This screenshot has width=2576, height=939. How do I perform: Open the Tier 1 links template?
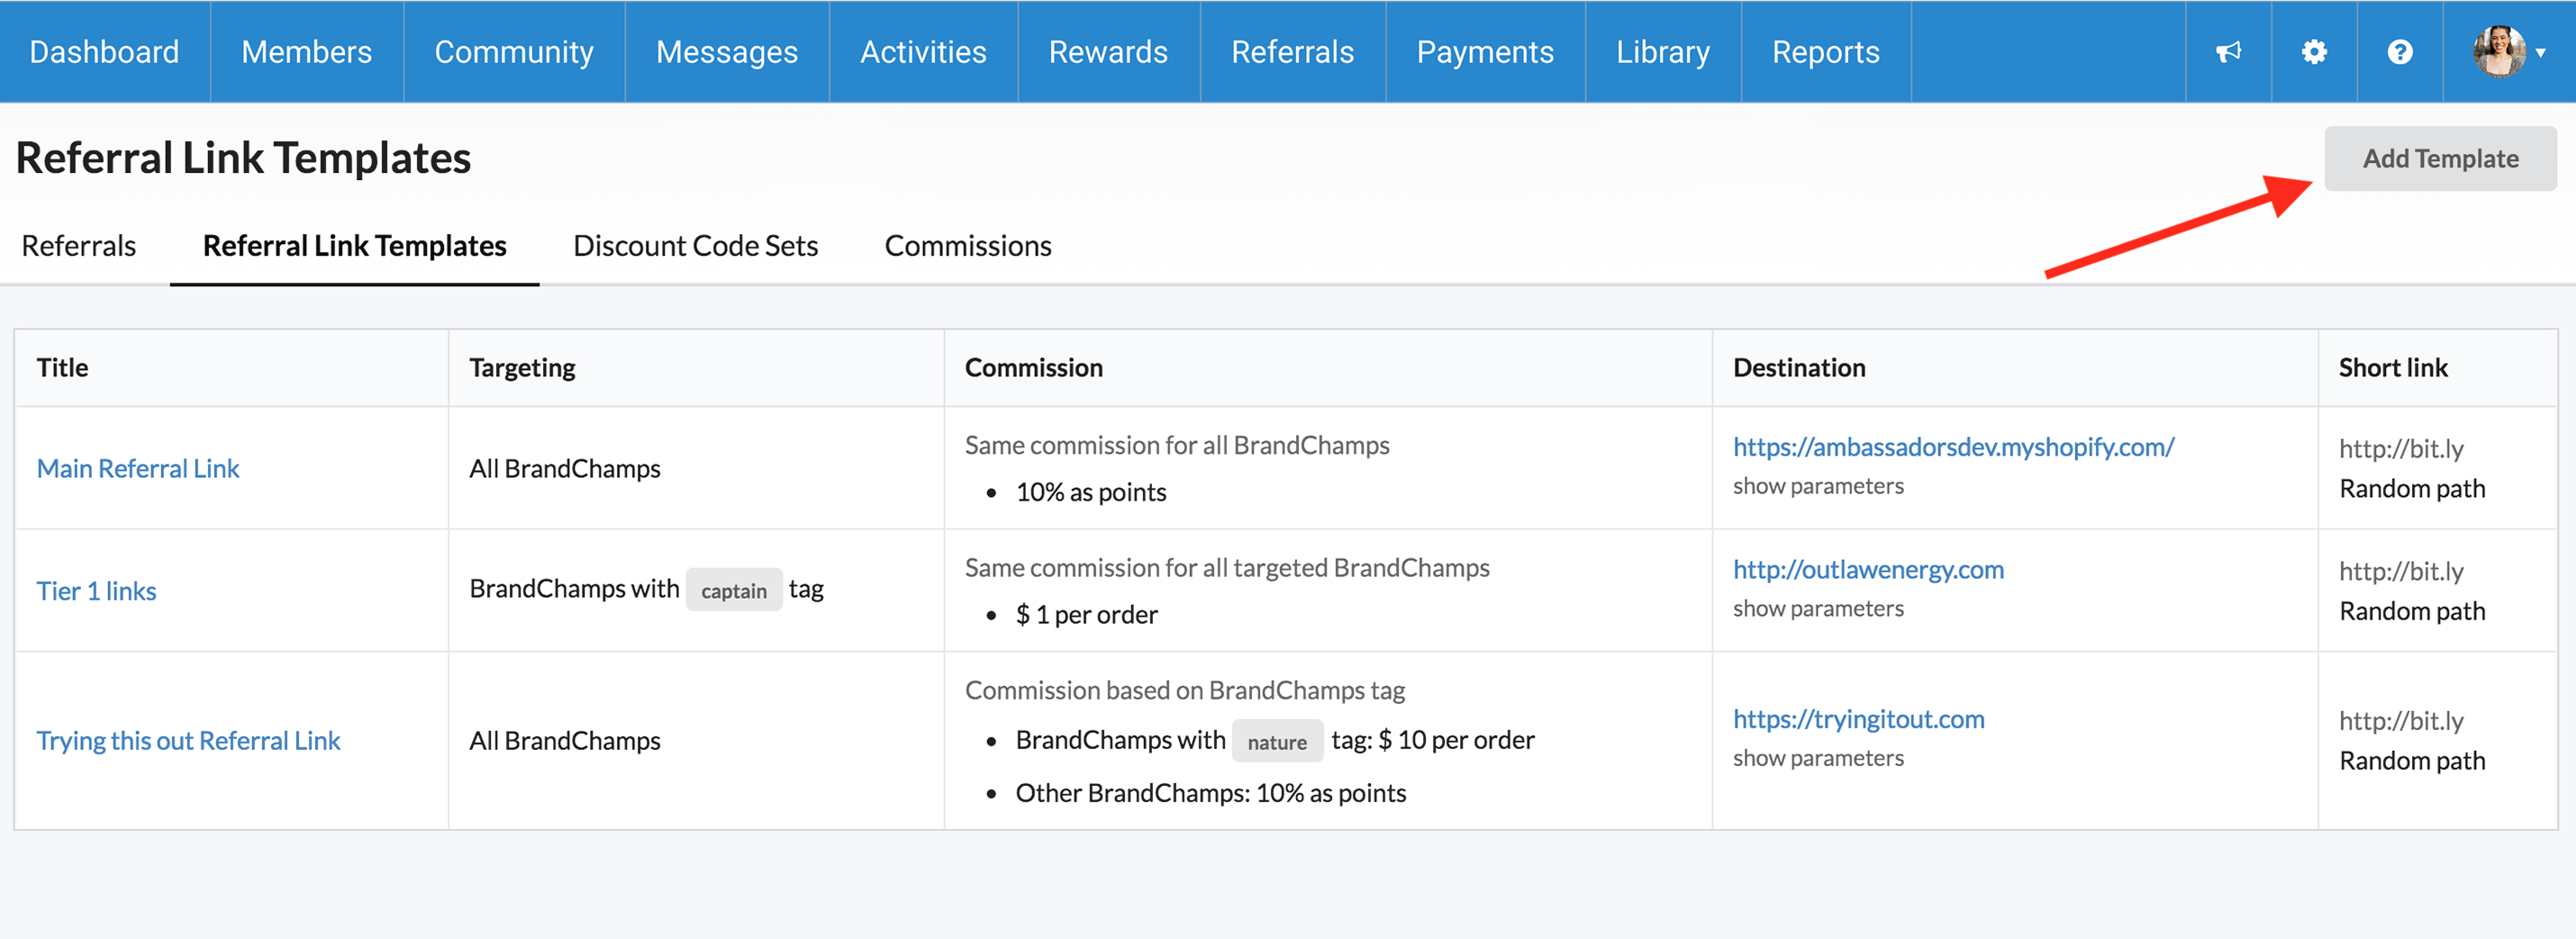(96, 591)
